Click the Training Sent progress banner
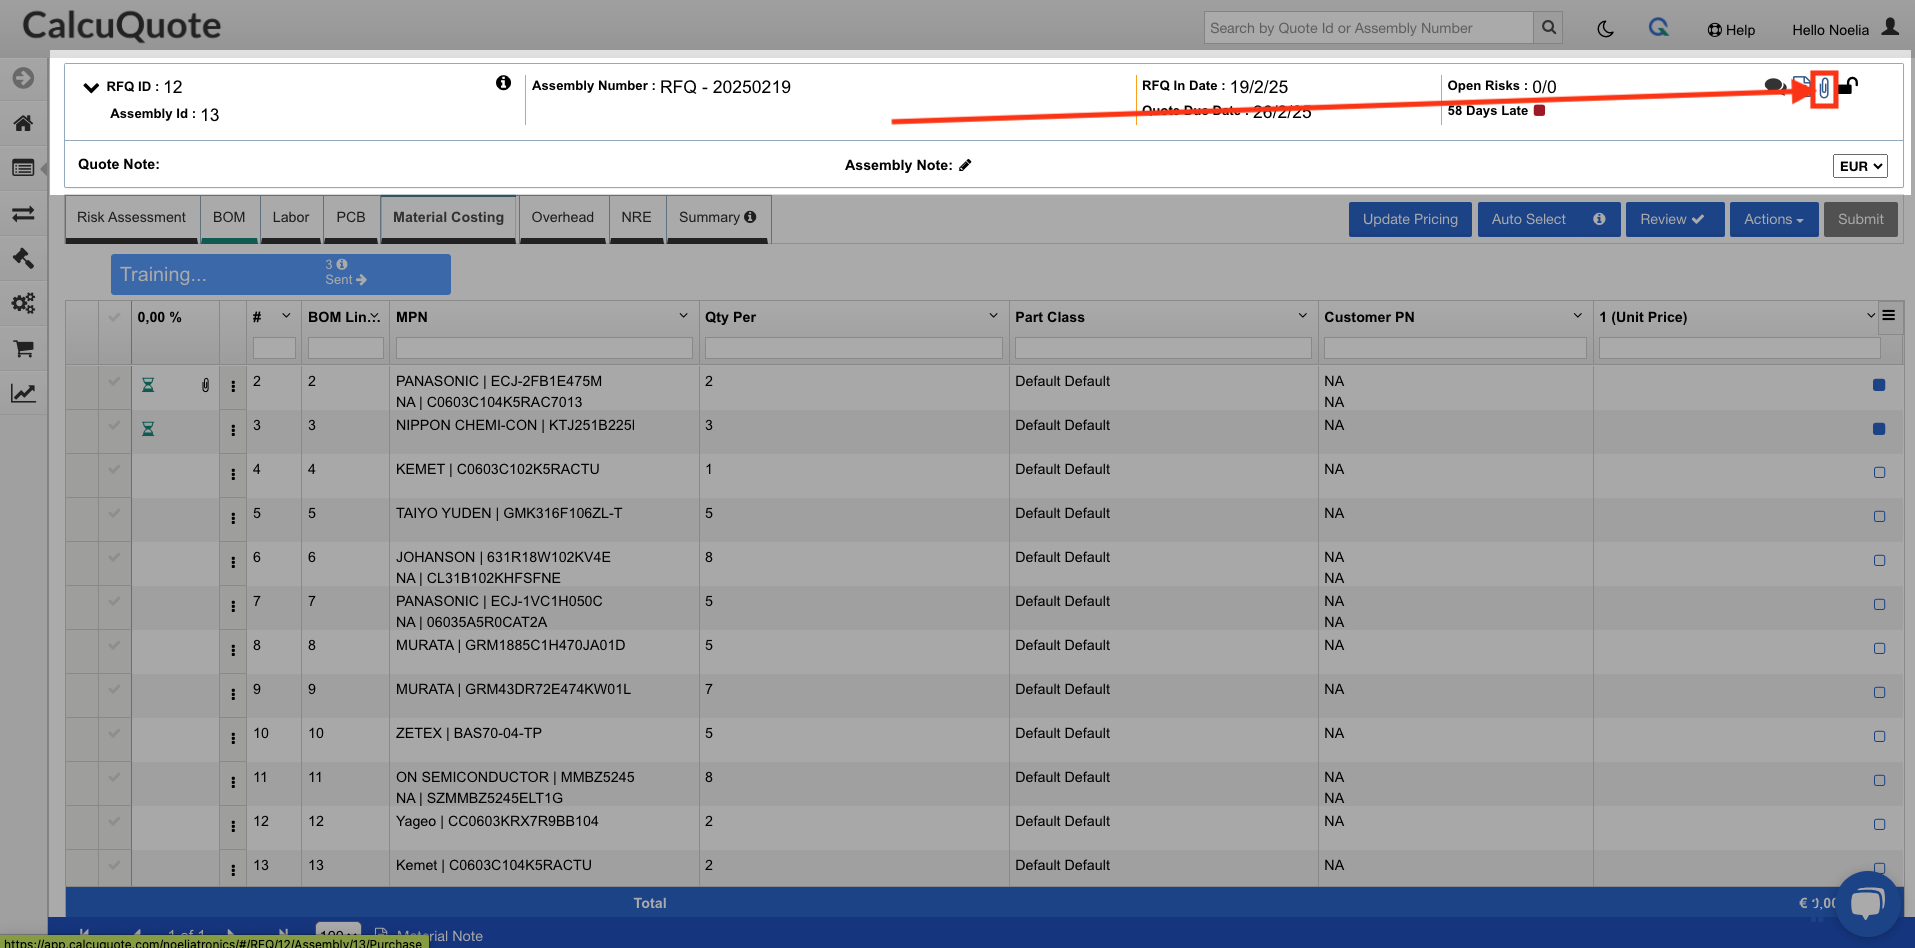 pyautogui.click(x=281, y=274)
